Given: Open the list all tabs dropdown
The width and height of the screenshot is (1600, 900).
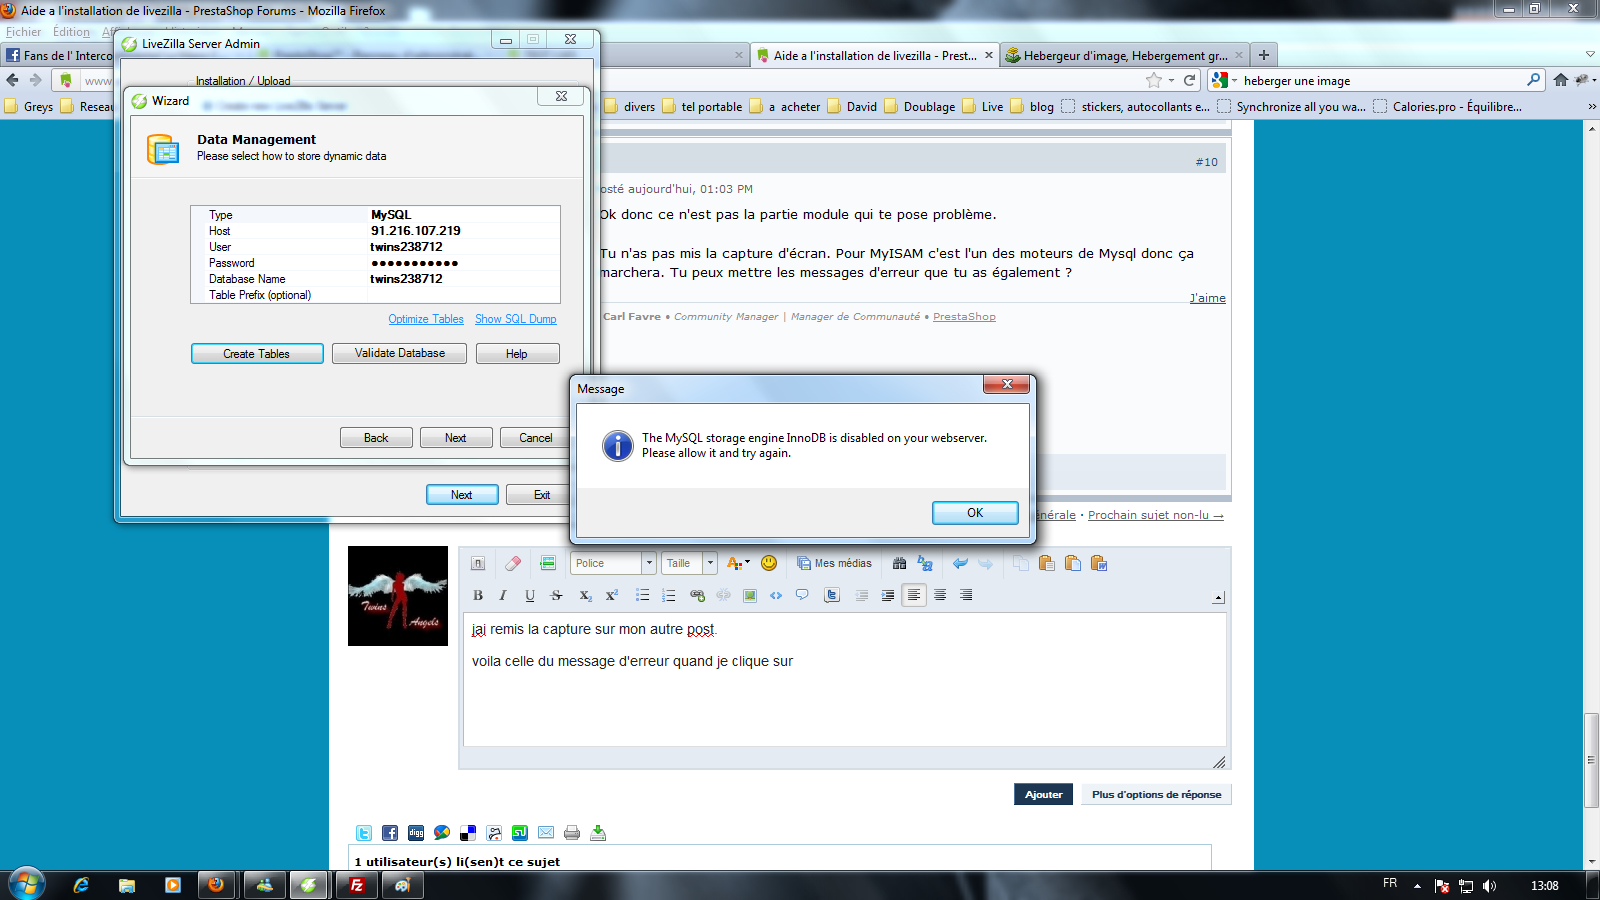Looking at the screenshot, I should click(x=1590, y=55).
